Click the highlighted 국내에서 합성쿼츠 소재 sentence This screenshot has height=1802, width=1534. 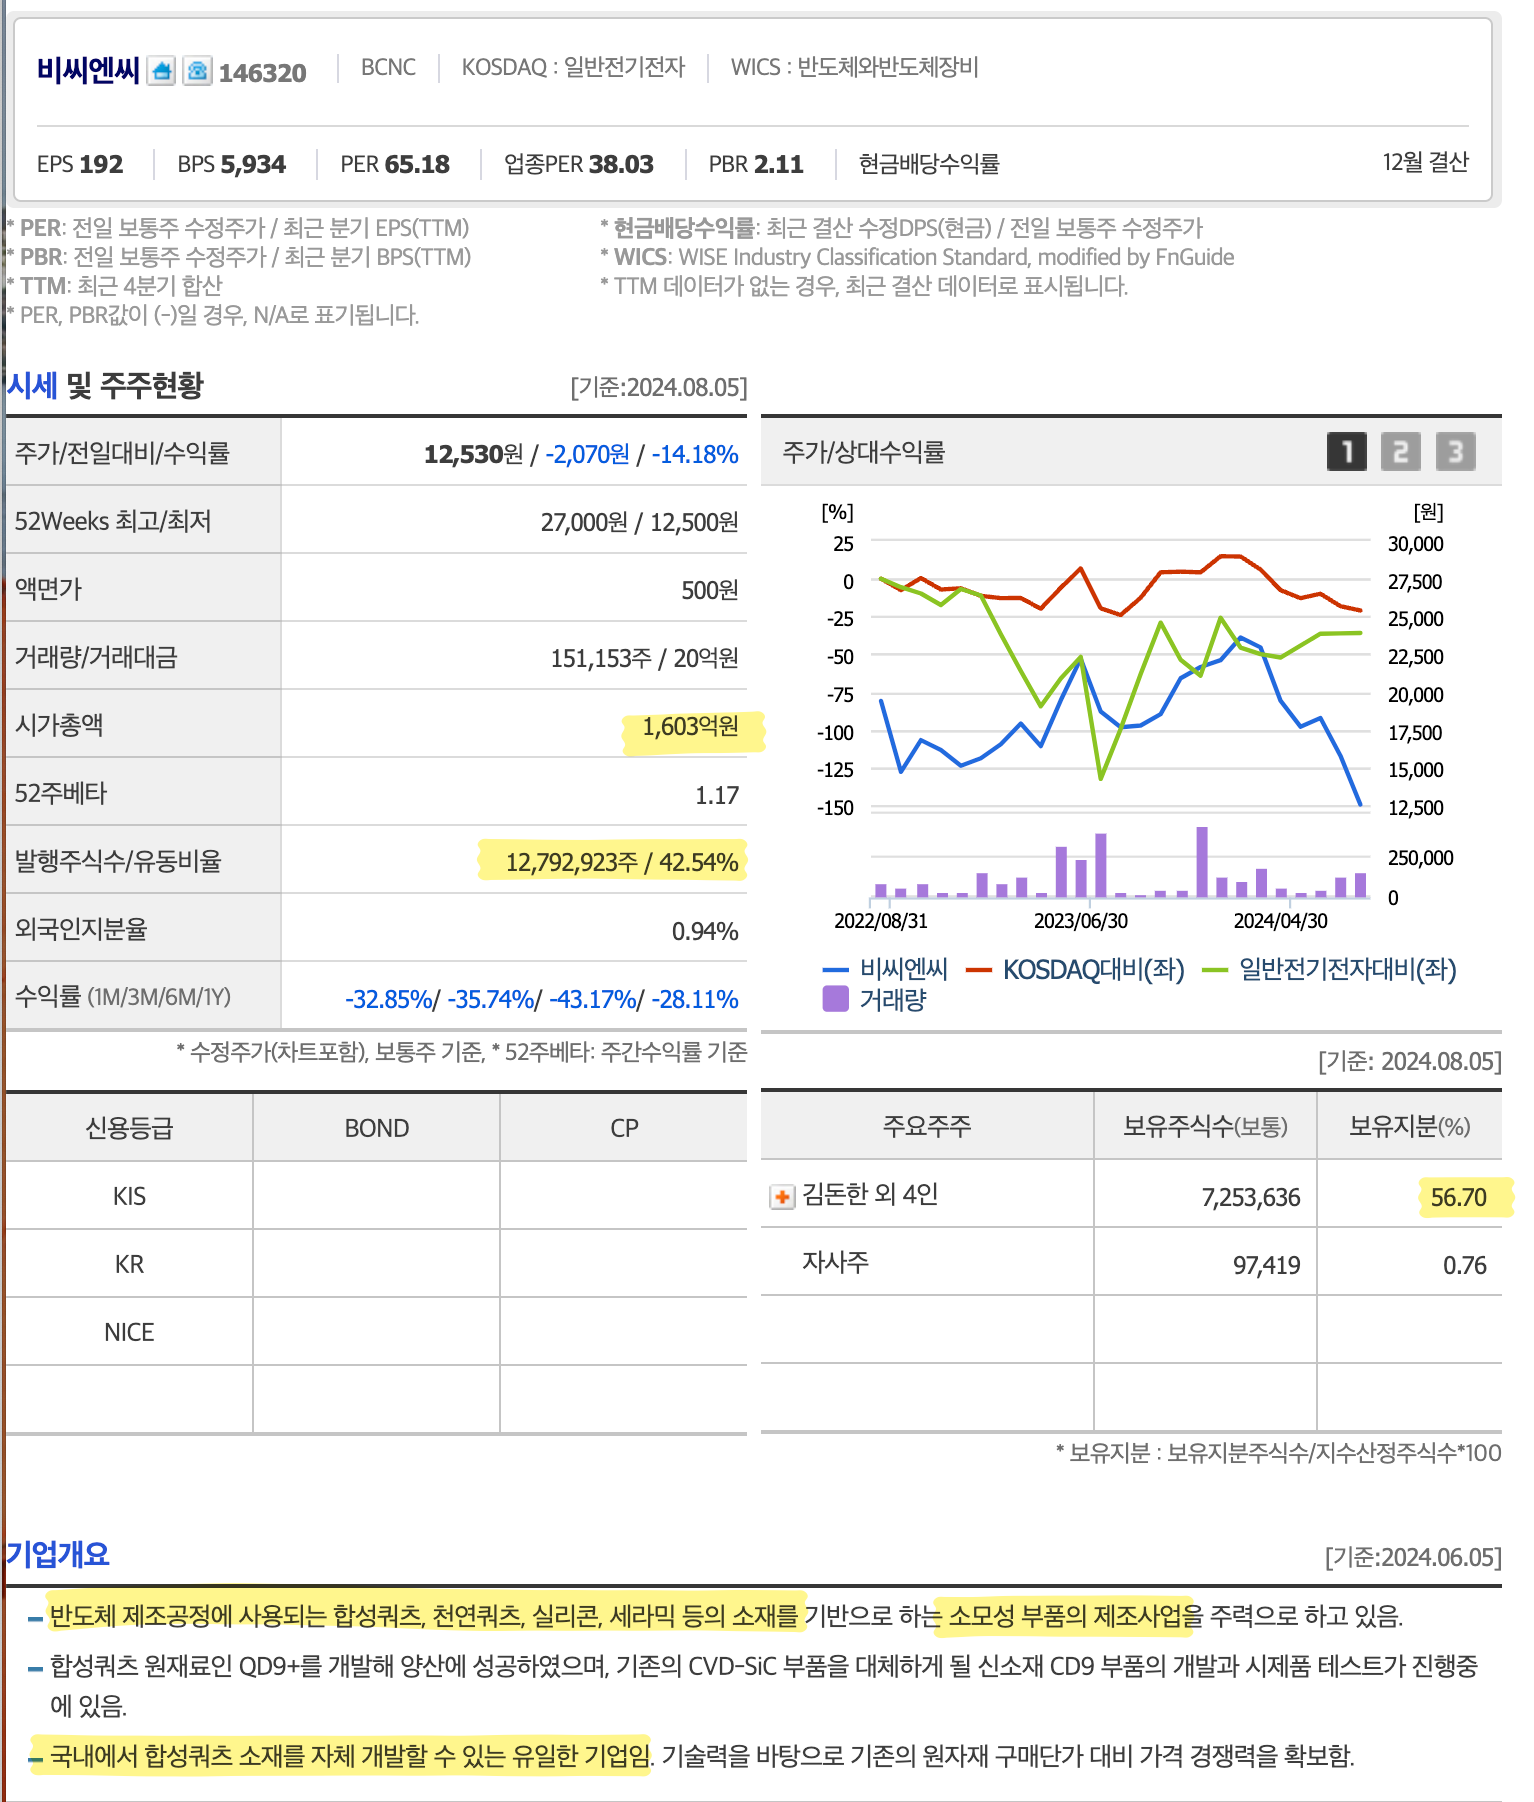[x=350, y=1755]
